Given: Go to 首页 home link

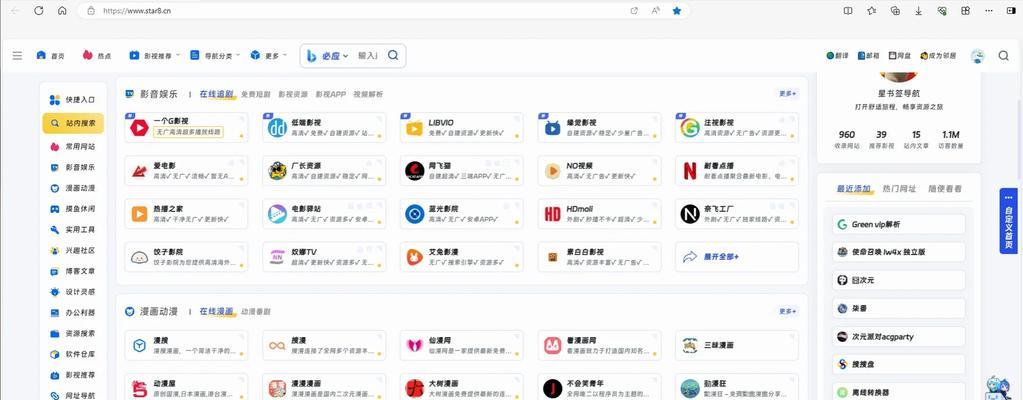Looking at the screenshot, I should click(50, 55).
